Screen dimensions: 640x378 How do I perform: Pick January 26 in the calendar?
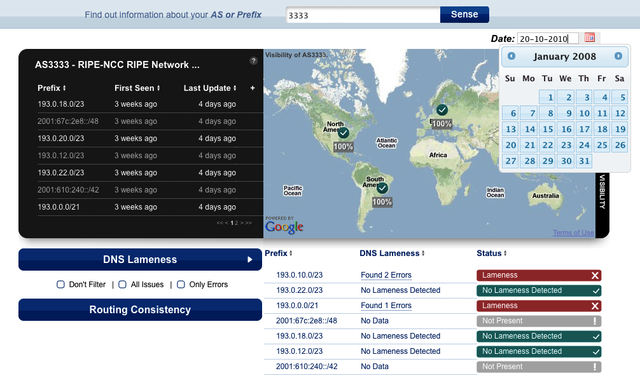[x=620, y=145]
